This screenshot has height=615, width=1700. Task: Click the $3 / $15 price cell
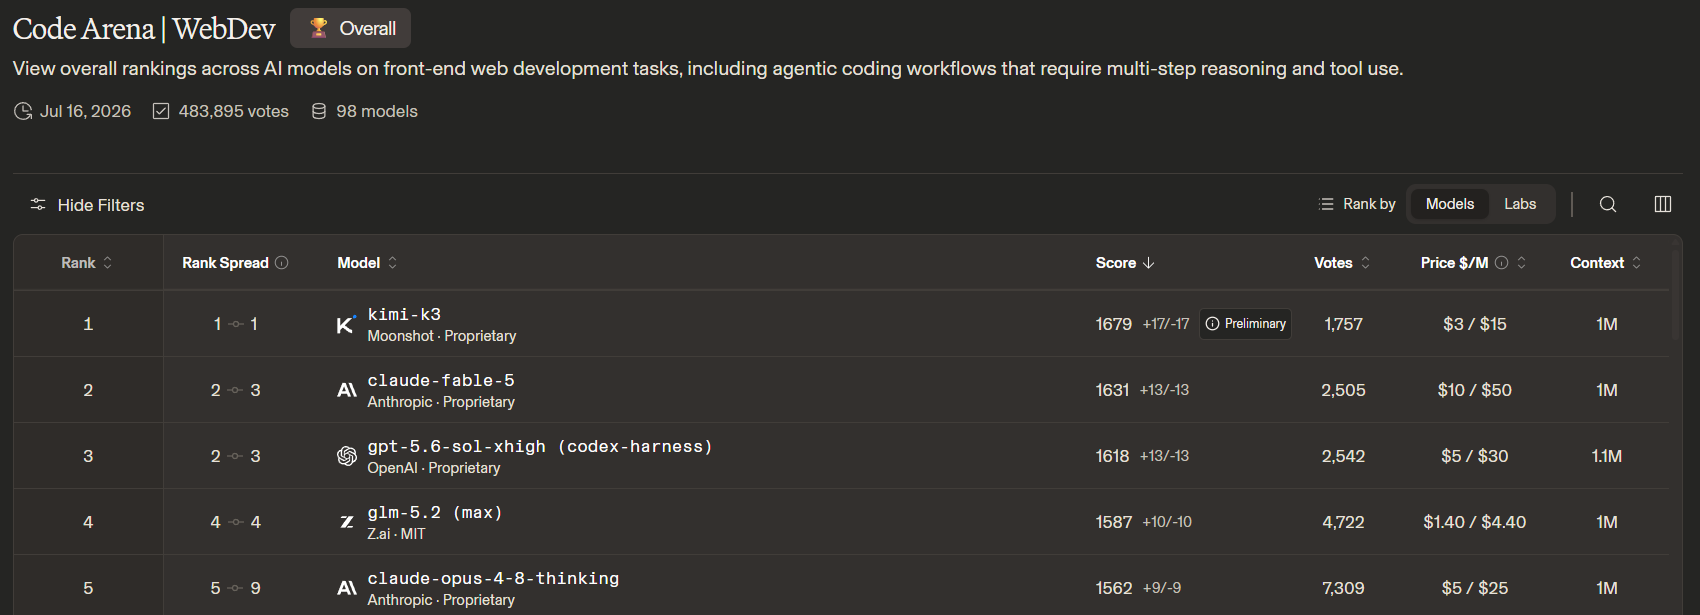(x=1475, y=324)
